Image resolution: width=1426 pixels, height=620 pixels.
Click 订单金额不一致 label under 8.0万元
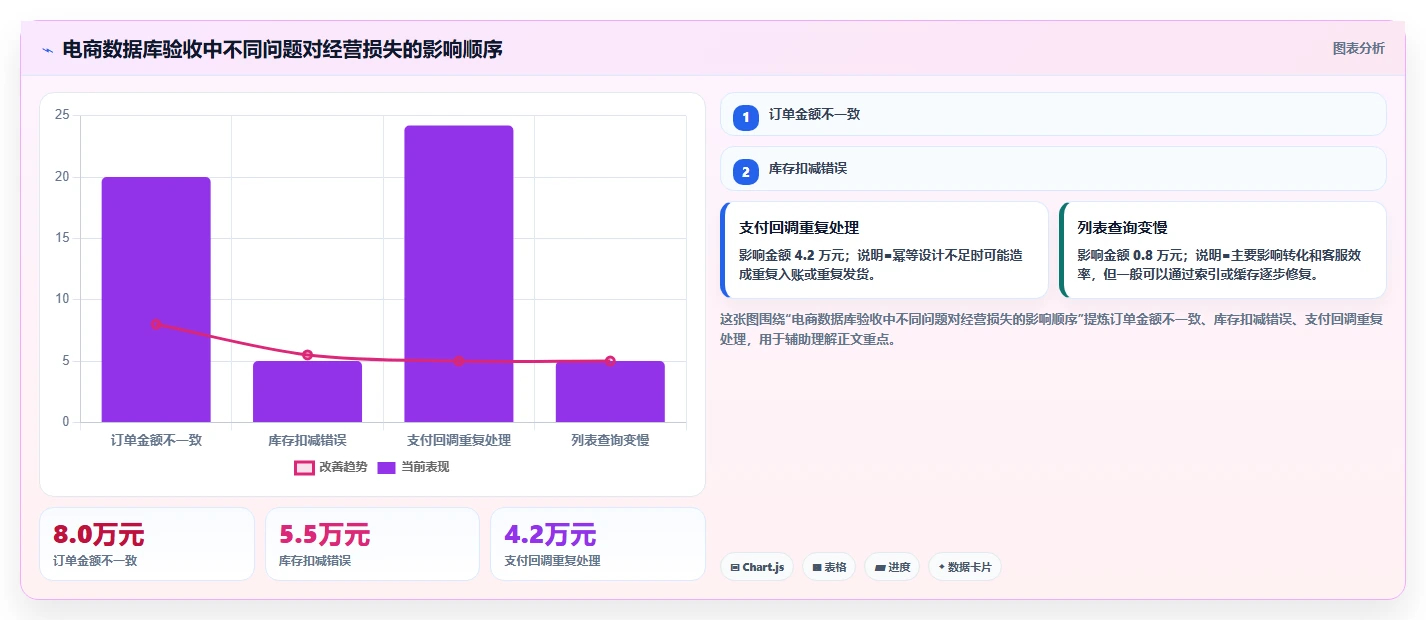tap(95, 561)
